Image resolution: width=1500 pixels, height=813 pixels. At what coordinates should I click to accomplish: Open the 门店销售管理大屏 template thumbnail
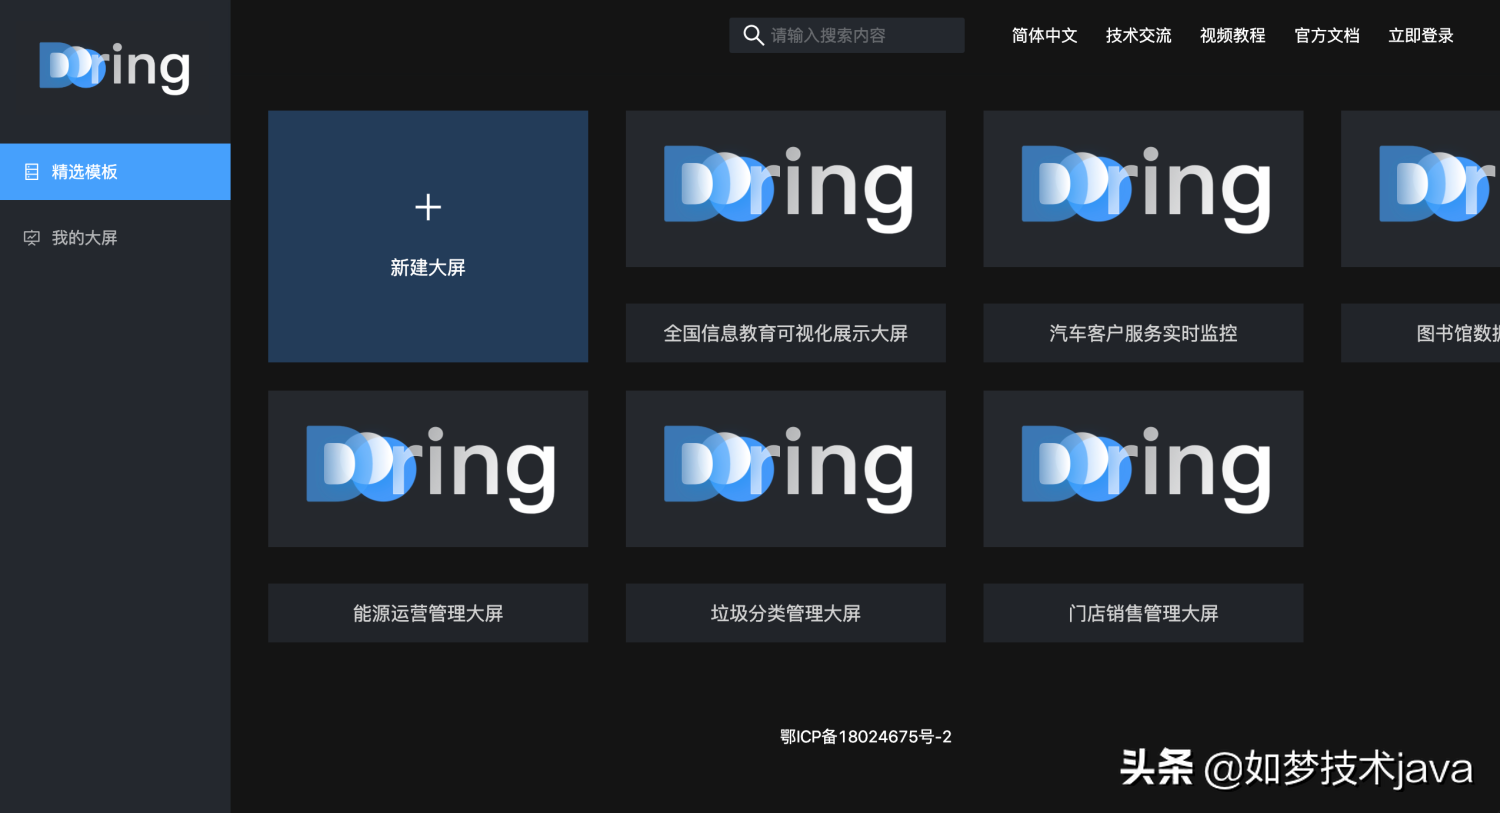(1143, 469)
